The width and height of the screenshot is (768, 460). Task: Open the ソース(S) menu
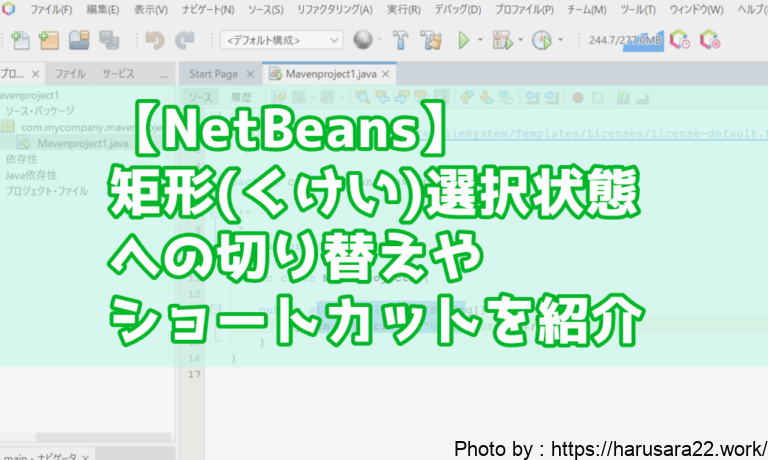[x=265, y=10]
